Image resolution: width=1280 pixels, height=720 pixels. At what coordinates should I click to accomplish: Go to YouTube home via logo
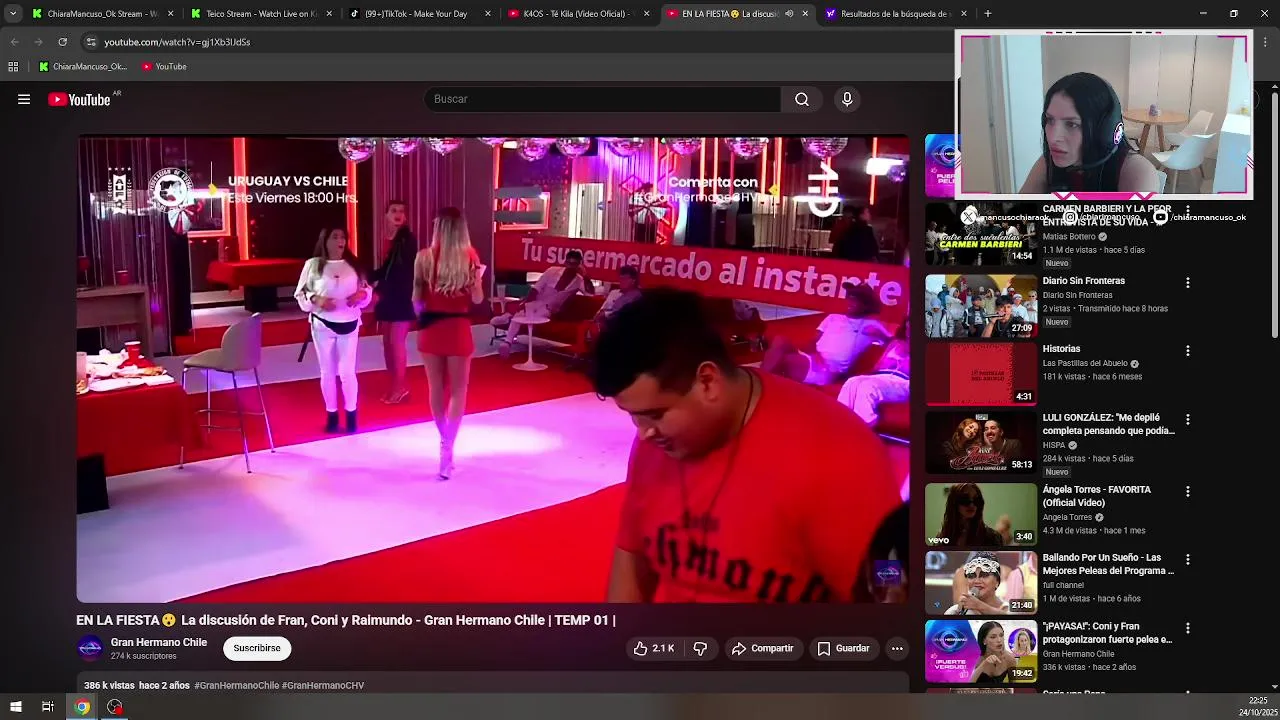point(79,99)
